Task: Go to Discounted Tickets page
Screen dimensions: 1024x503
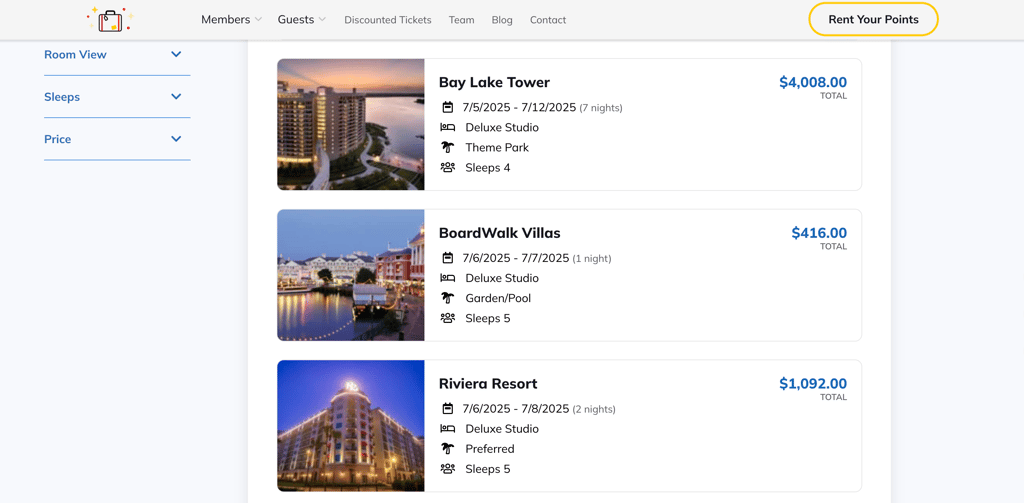Action: (x=388, y=20)
